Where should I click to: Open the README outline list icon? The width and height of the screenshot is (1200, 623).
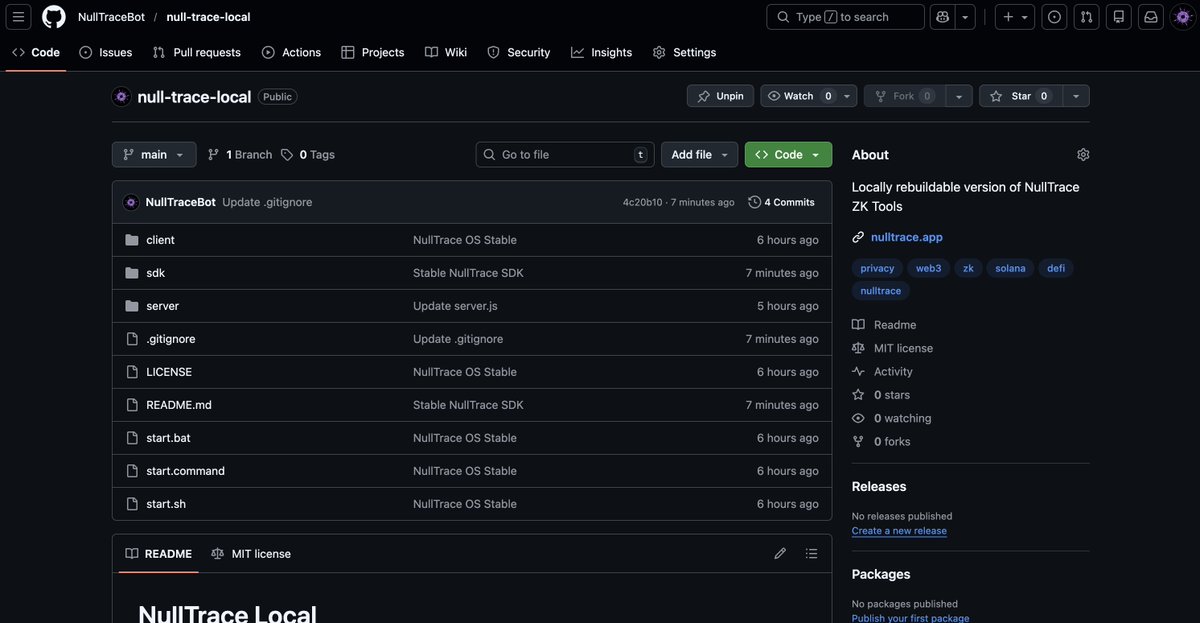click(811, 554)
